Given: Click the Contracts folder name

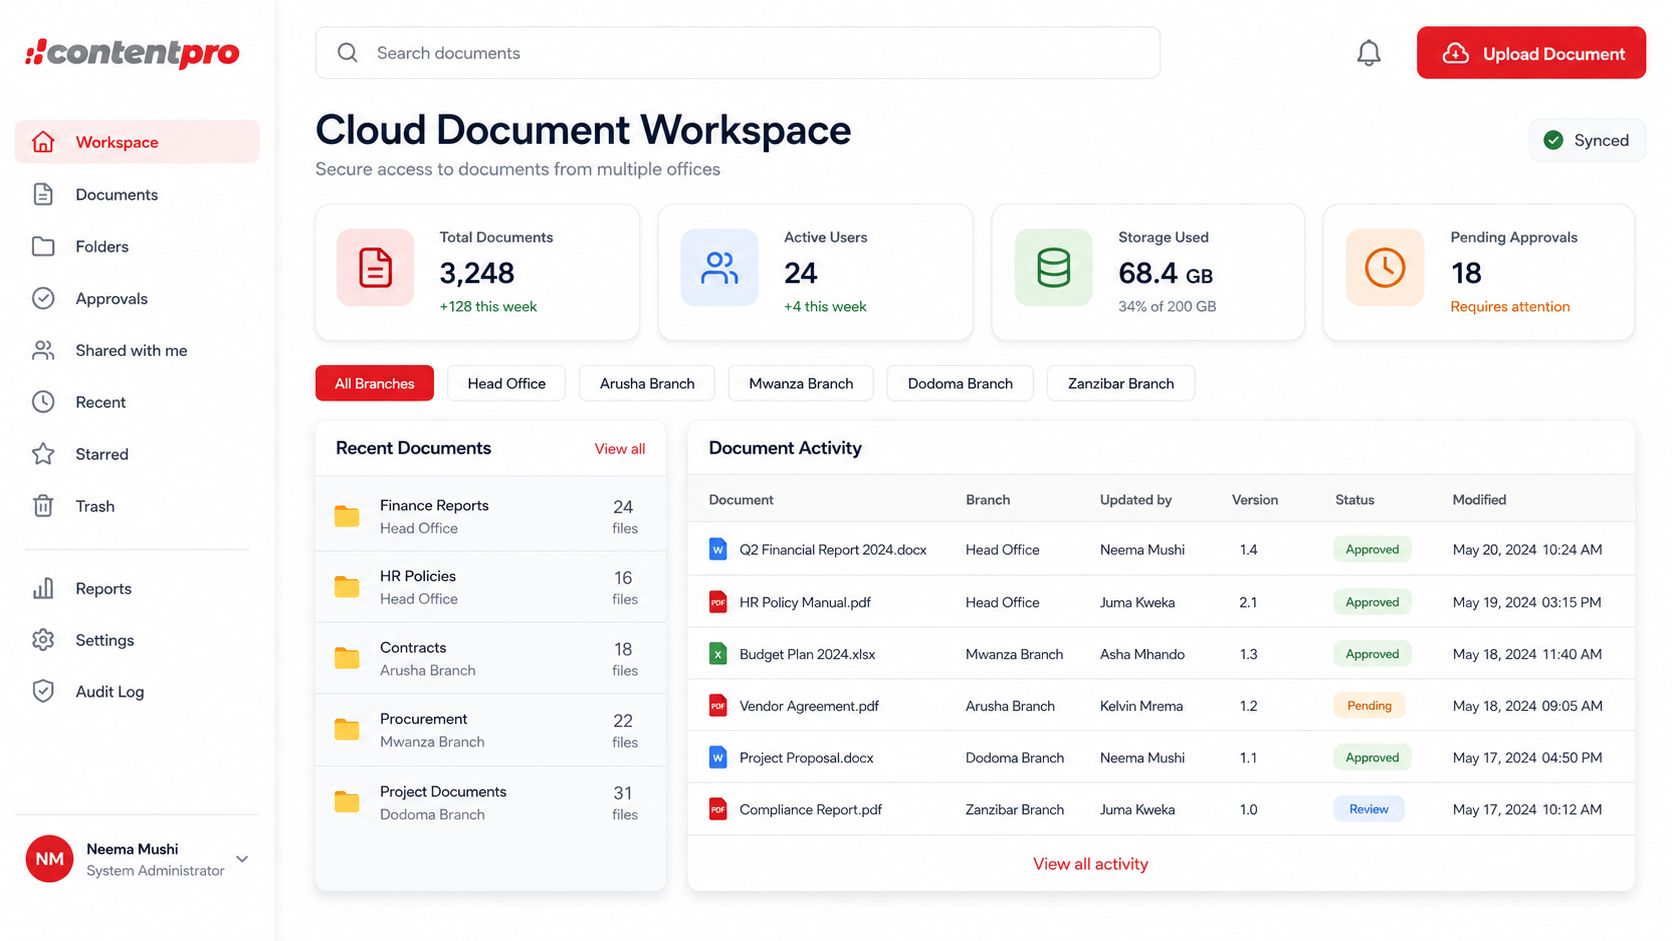Looking at the screenshot, I should (x=413, y=648).
